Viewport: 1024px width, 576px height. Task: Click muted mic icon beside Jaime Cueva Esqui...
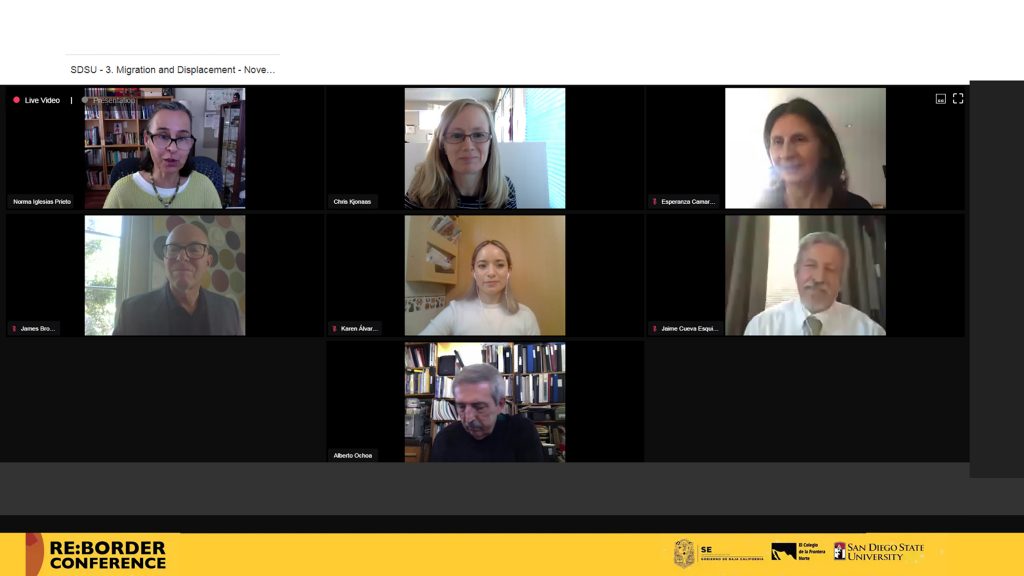click(x=654, y=328)
